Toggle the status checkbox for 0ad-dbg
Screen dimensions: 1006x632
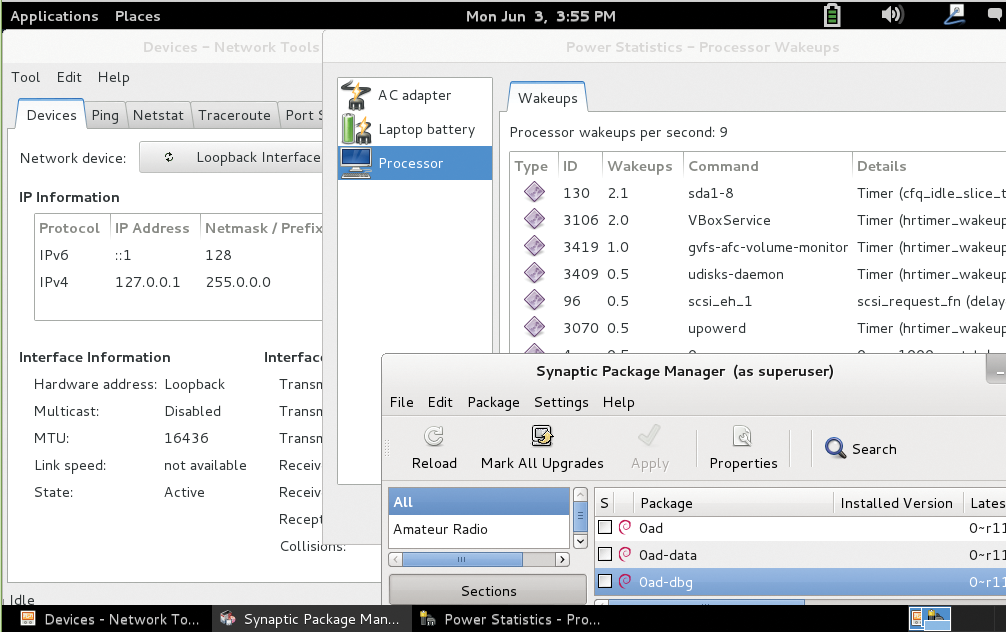click(605, 581)
